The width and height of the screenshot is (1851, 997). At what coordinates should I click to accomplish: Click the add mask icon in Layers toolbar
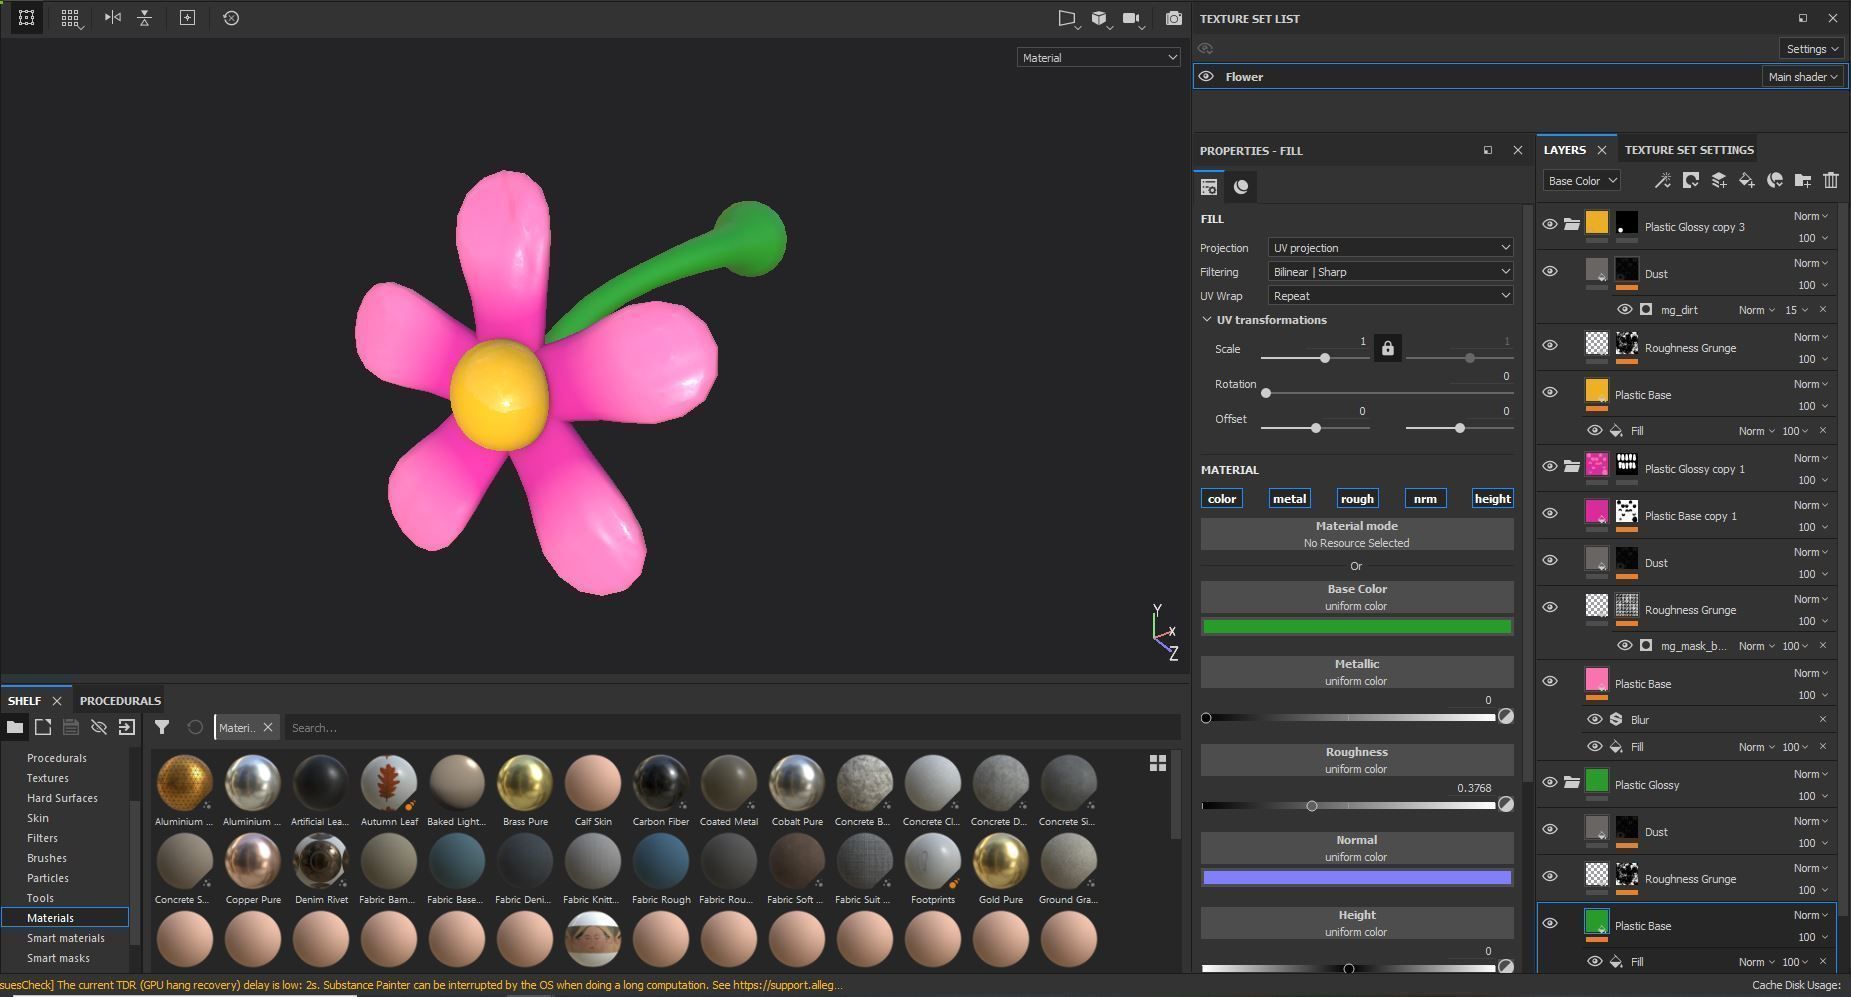(x=1690, y=181)
